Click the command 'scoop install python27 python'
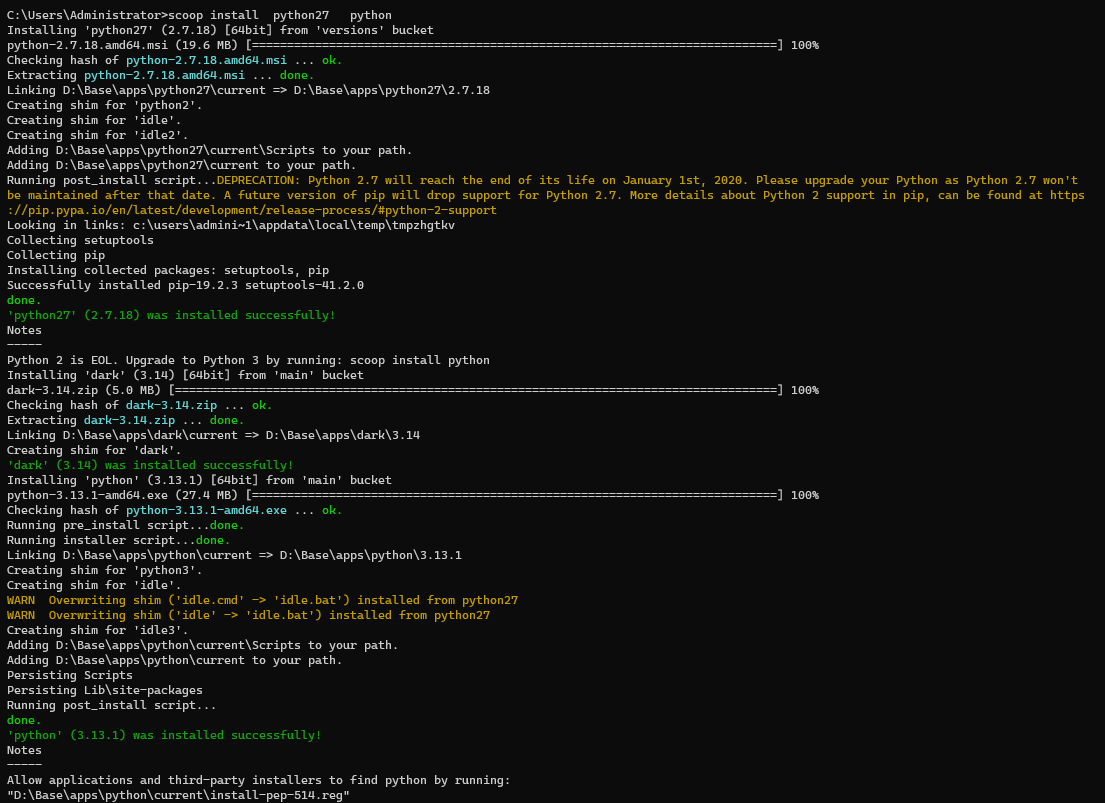This screenshot has height=803, width=1105. point(280,16)
